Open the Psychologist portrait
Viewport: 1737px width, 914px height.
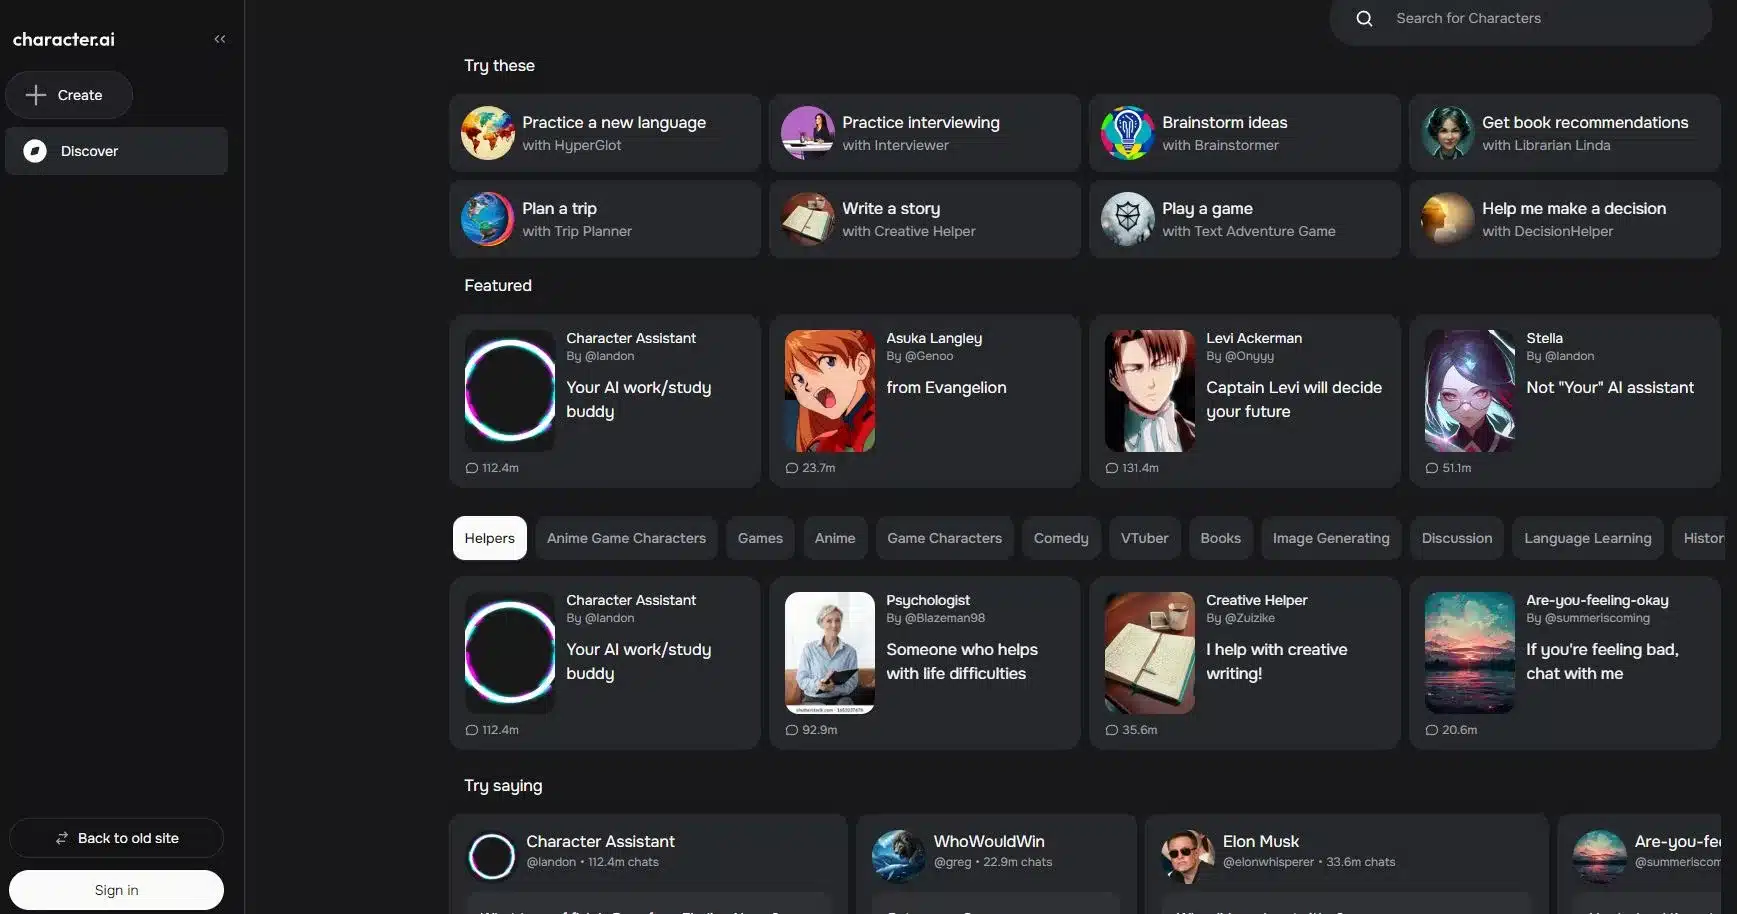pyautogui.click(x=830, y=653)
